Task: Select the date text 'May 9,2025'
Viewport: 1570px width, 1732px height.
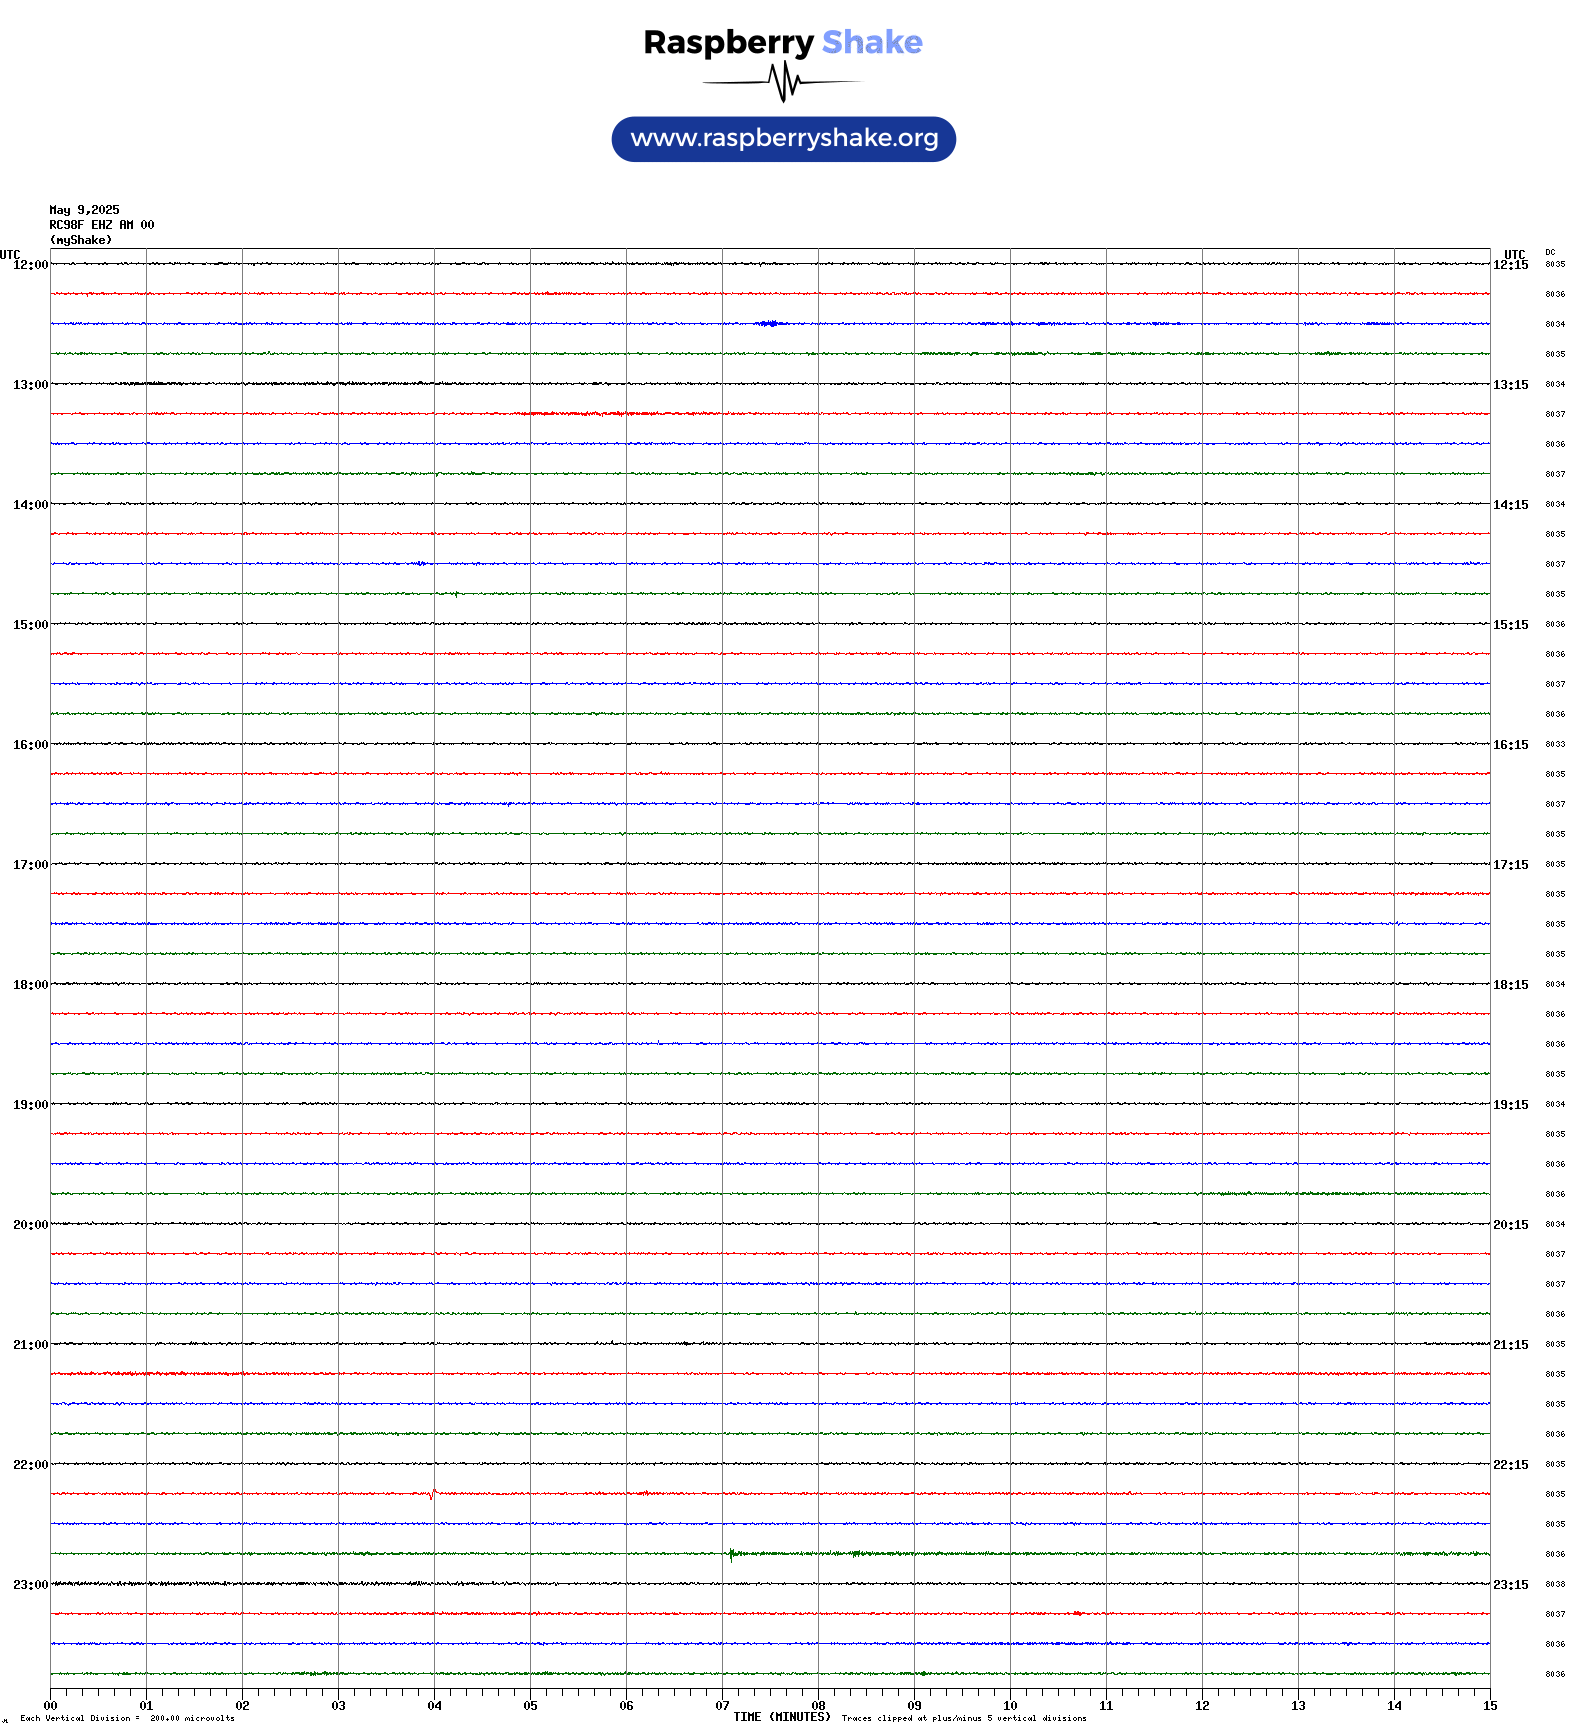Action: pyautogui.click(x=85, y=210)
